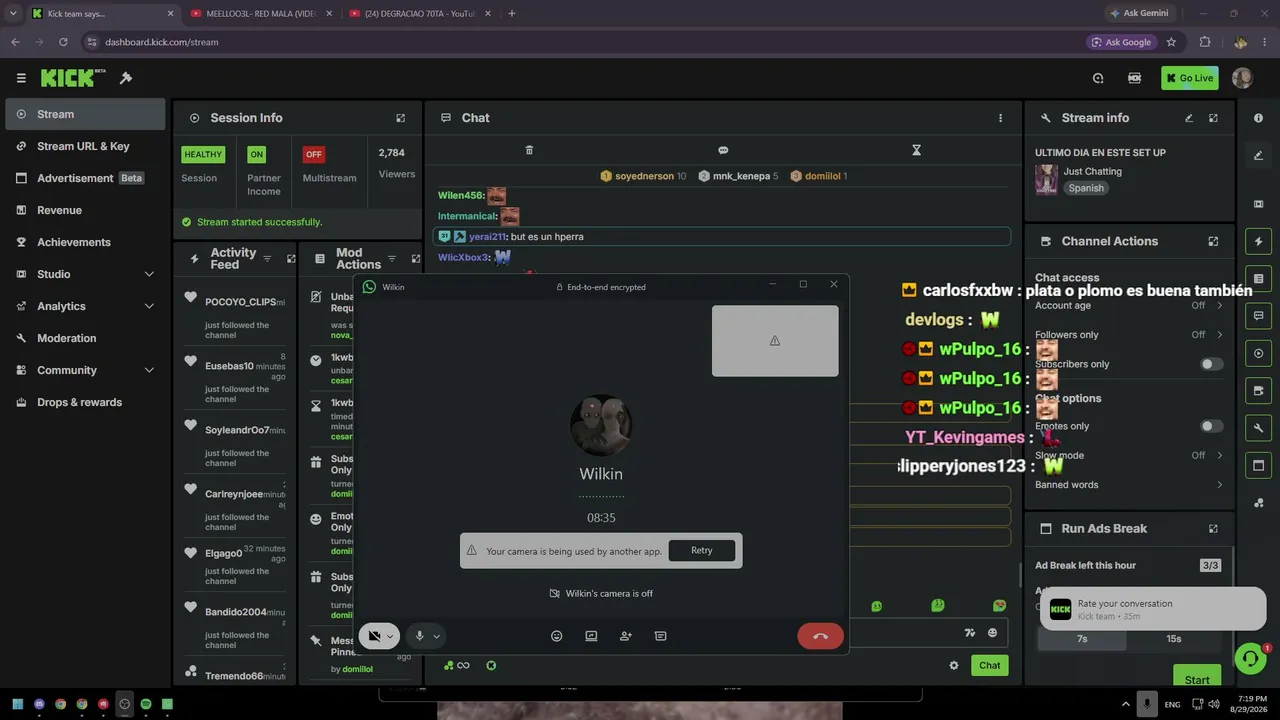Click the chat trash clear icon

(x=529, y=150)
